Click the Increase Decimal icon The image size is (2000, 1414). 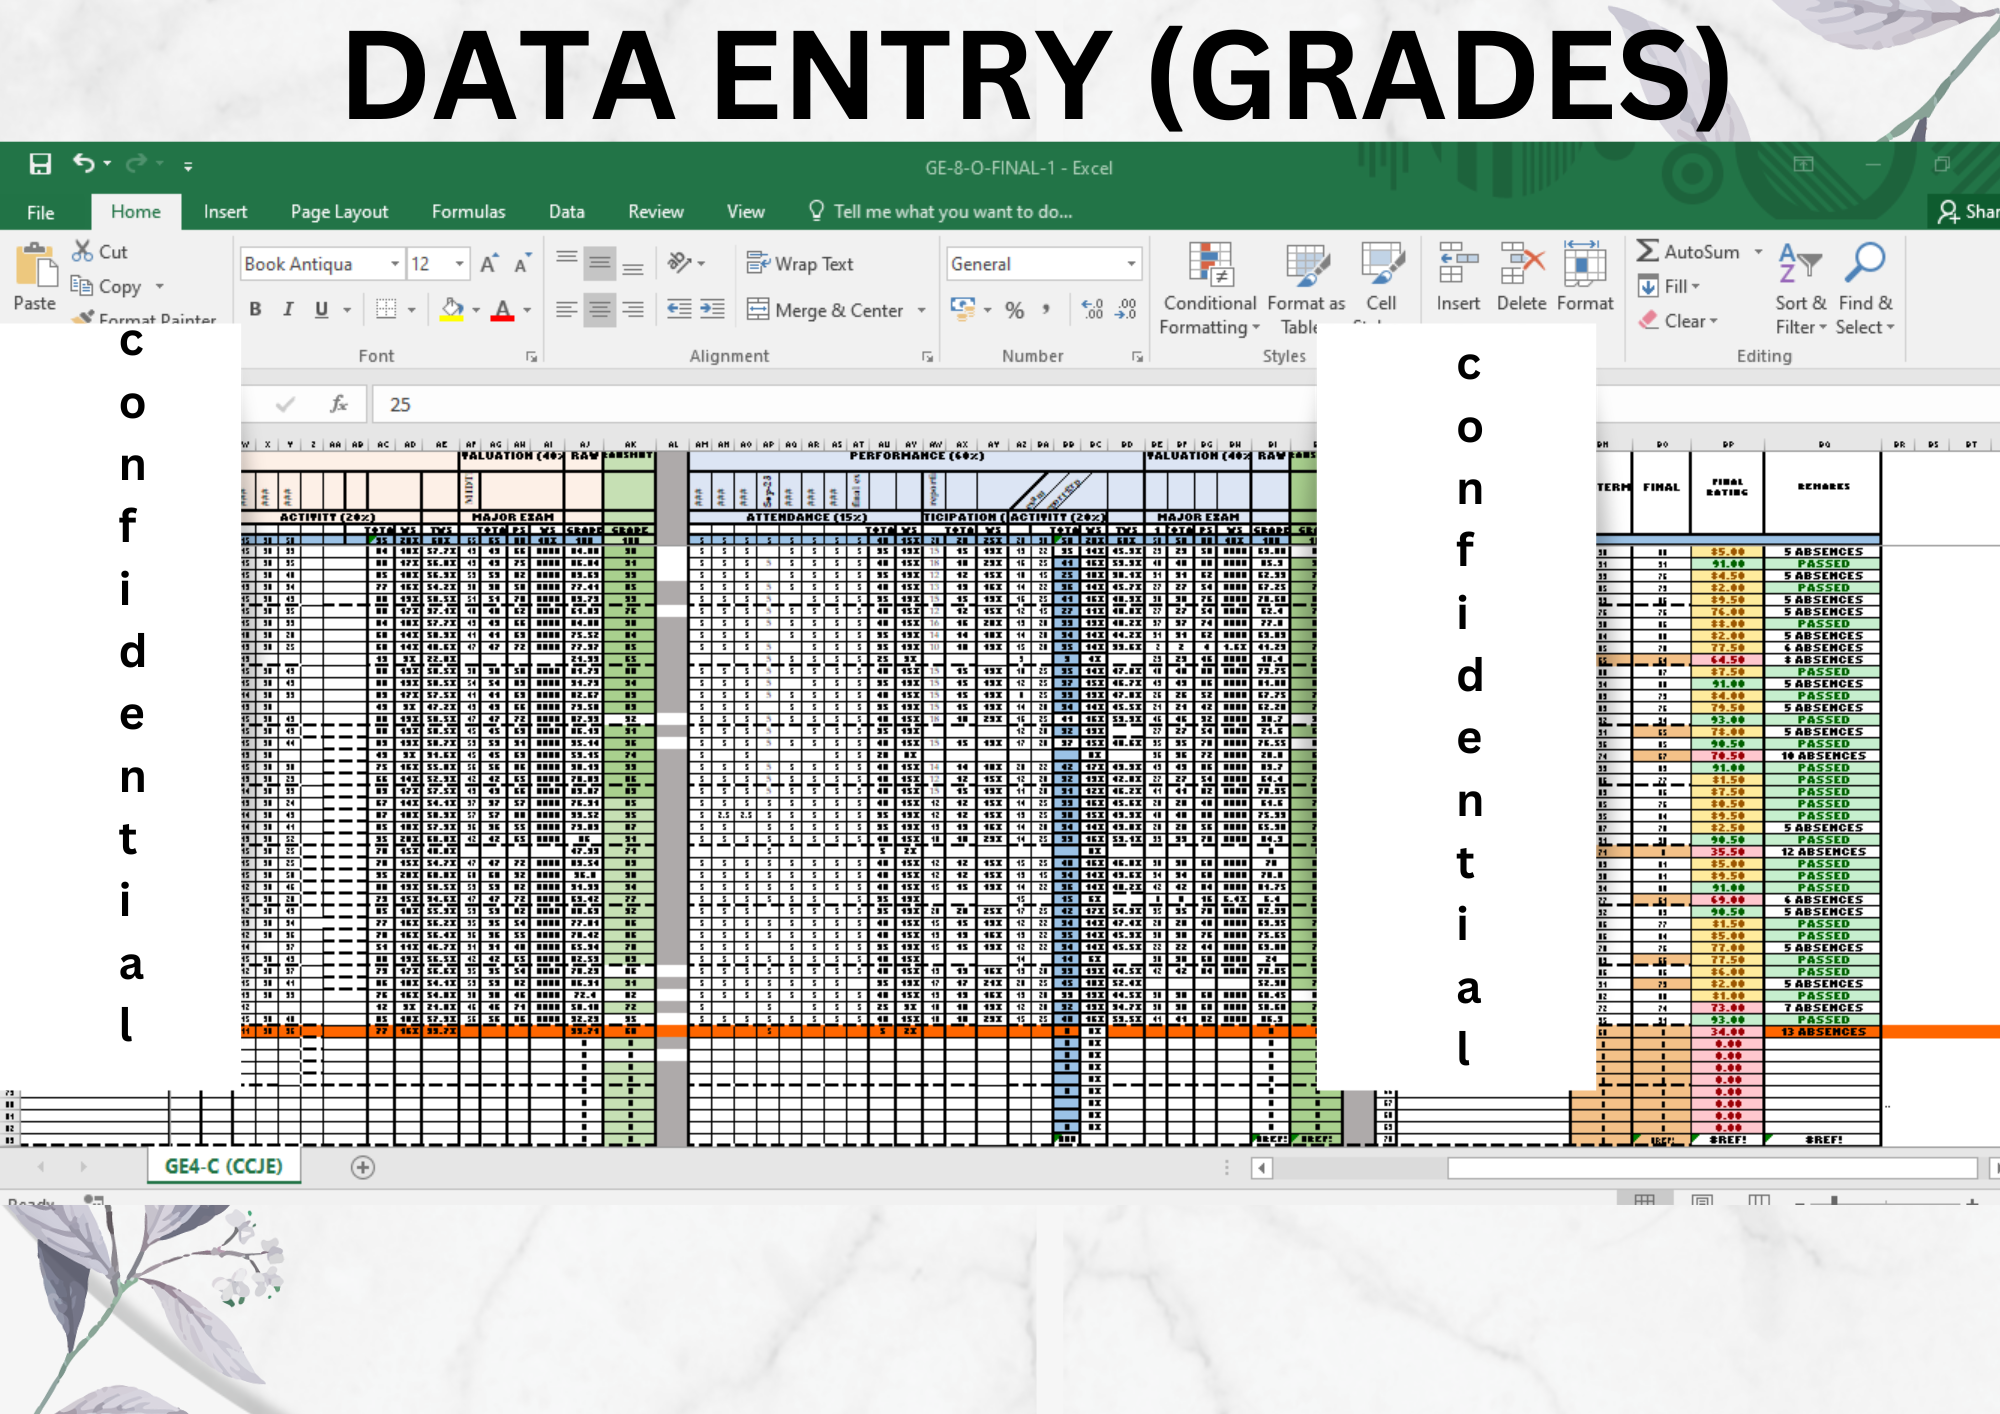coord(1092,310)
